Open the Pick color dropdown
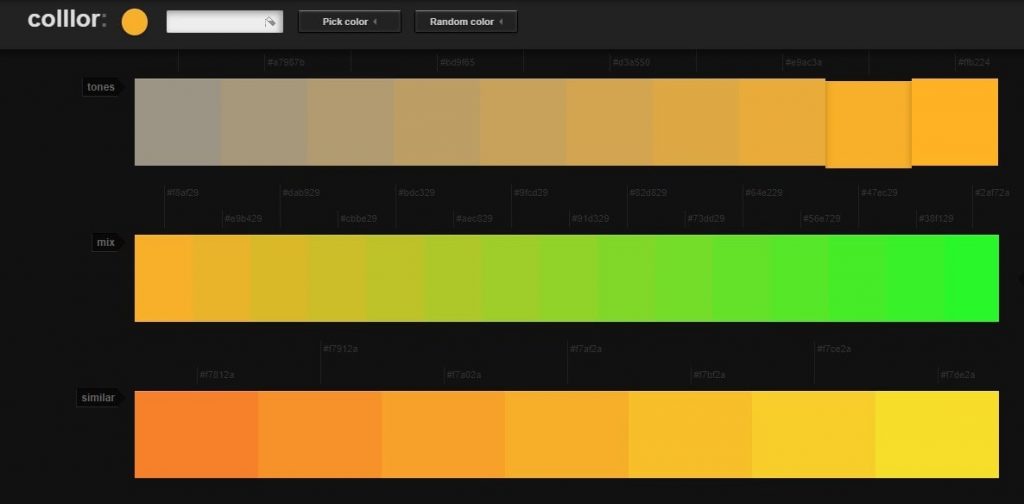The image size is (1024, 504). click(x=349, y=22)
